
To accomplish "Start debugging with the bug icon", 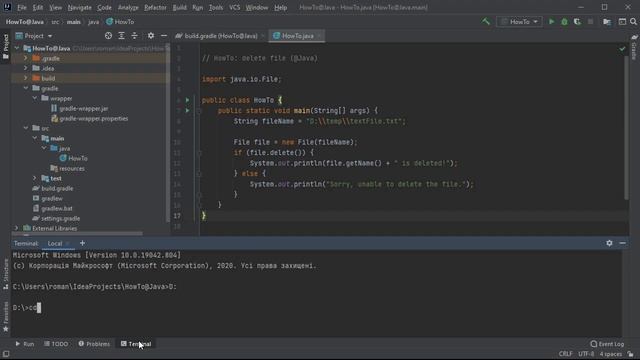I will pos(564,22).
